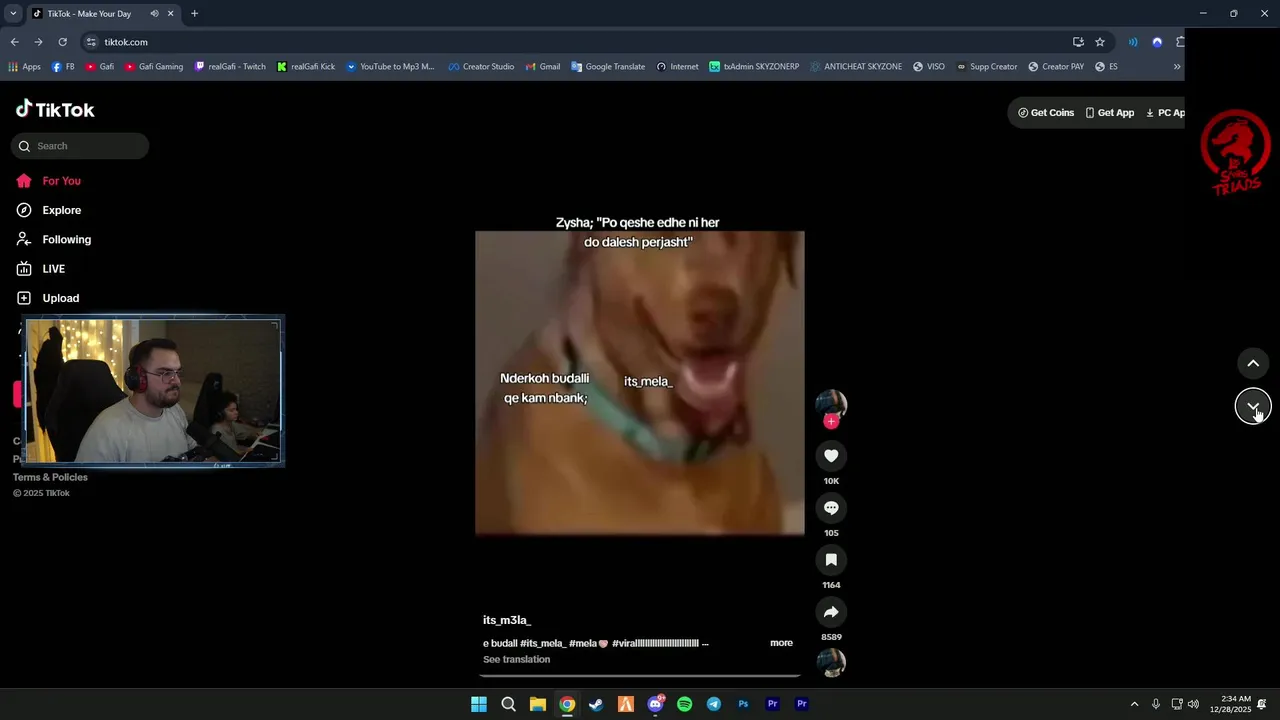Open realGafi Kick bookmark

coord(306,67)
